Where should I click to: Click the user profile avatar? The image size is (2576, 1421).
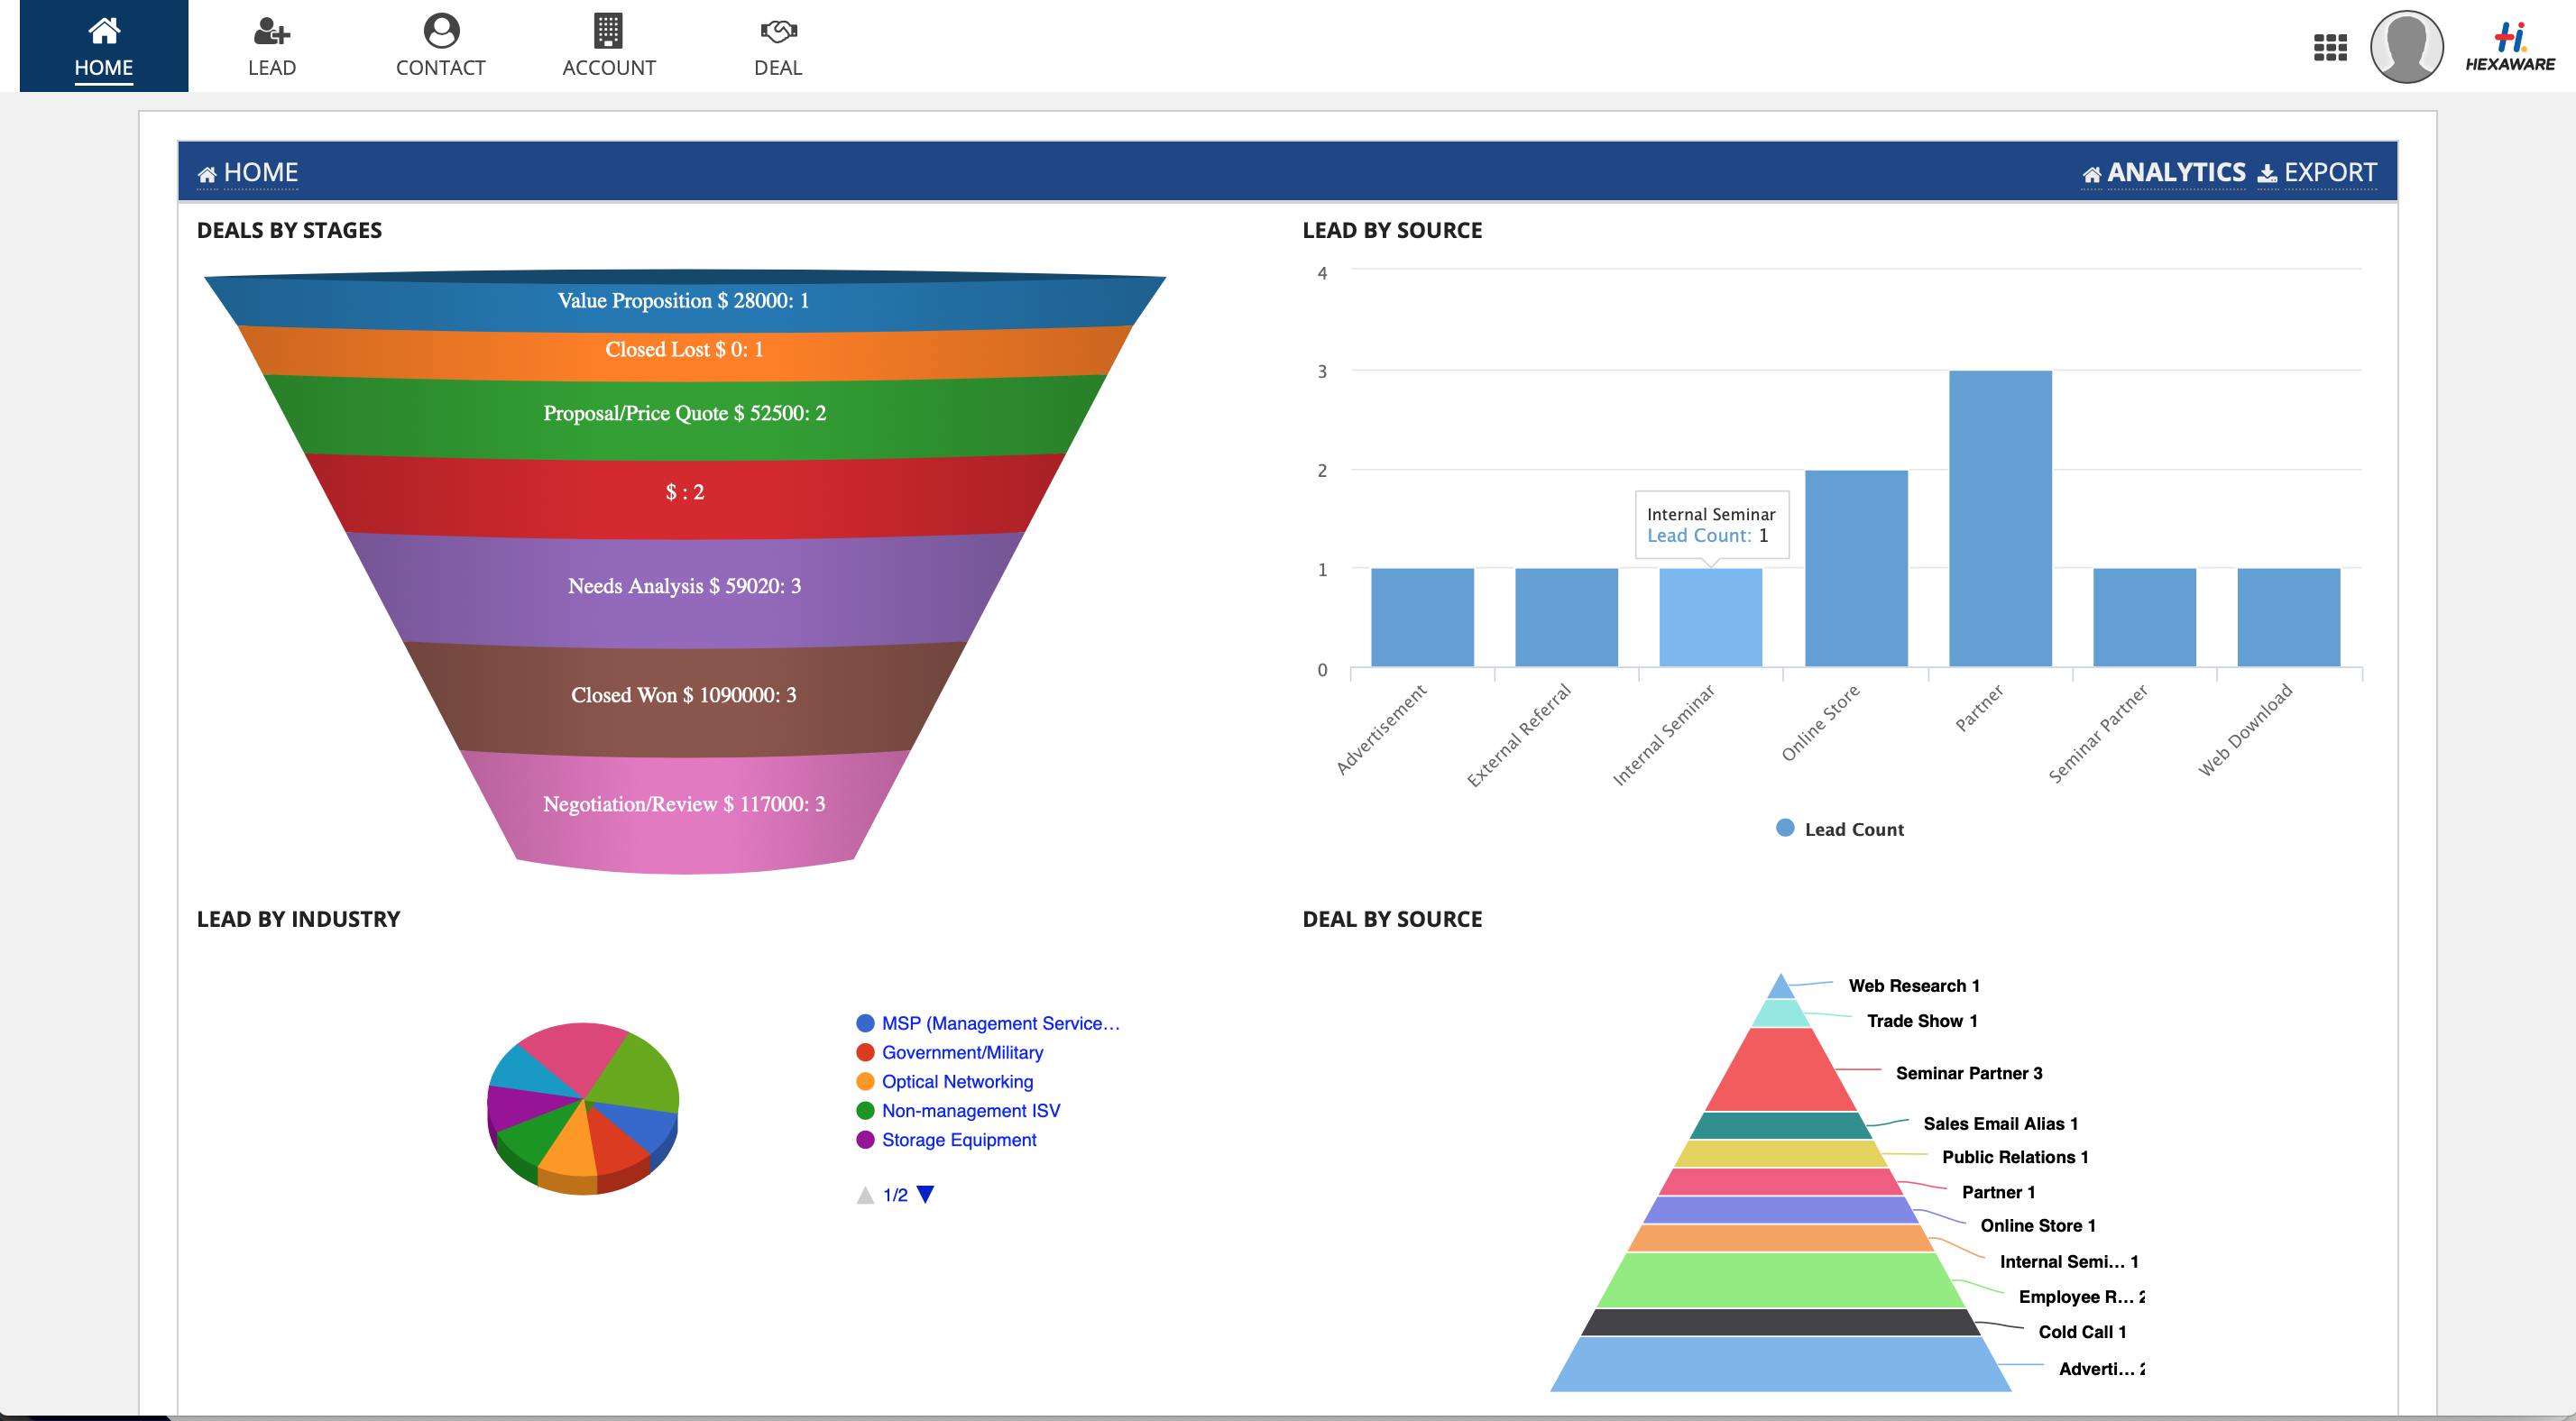point(2406,47)
